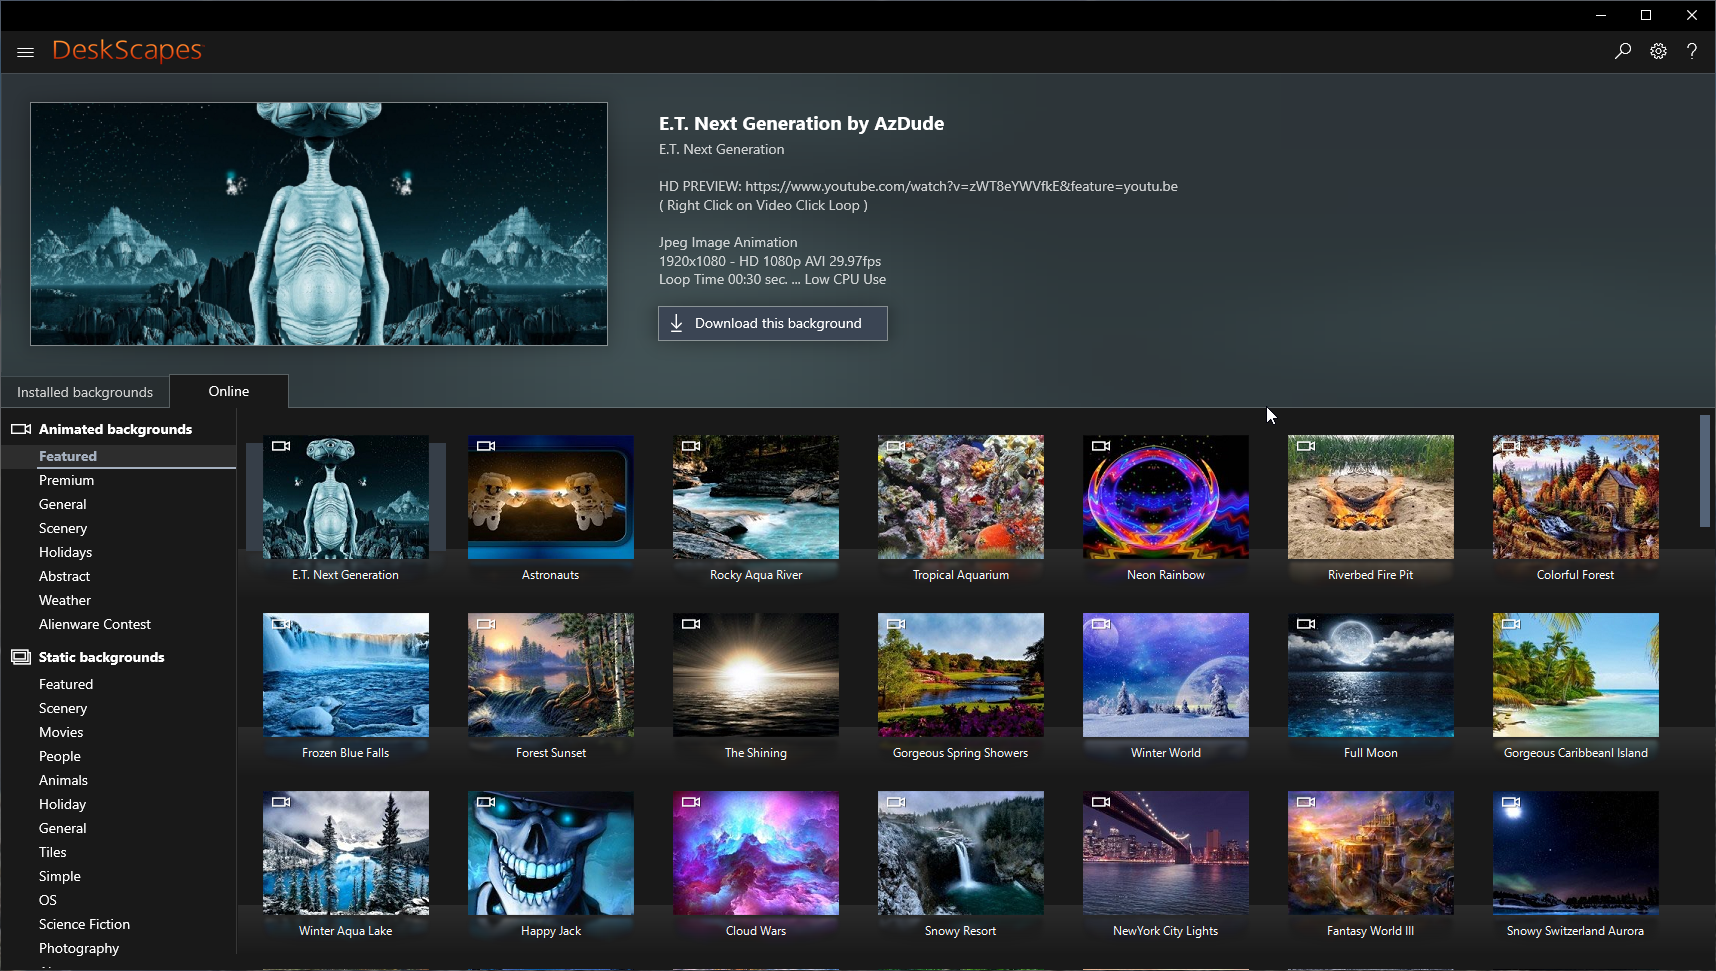The height and width of the screenshot is (971, 1716).
Task: Select Science Fiction static category
Action: coord(84,924)
